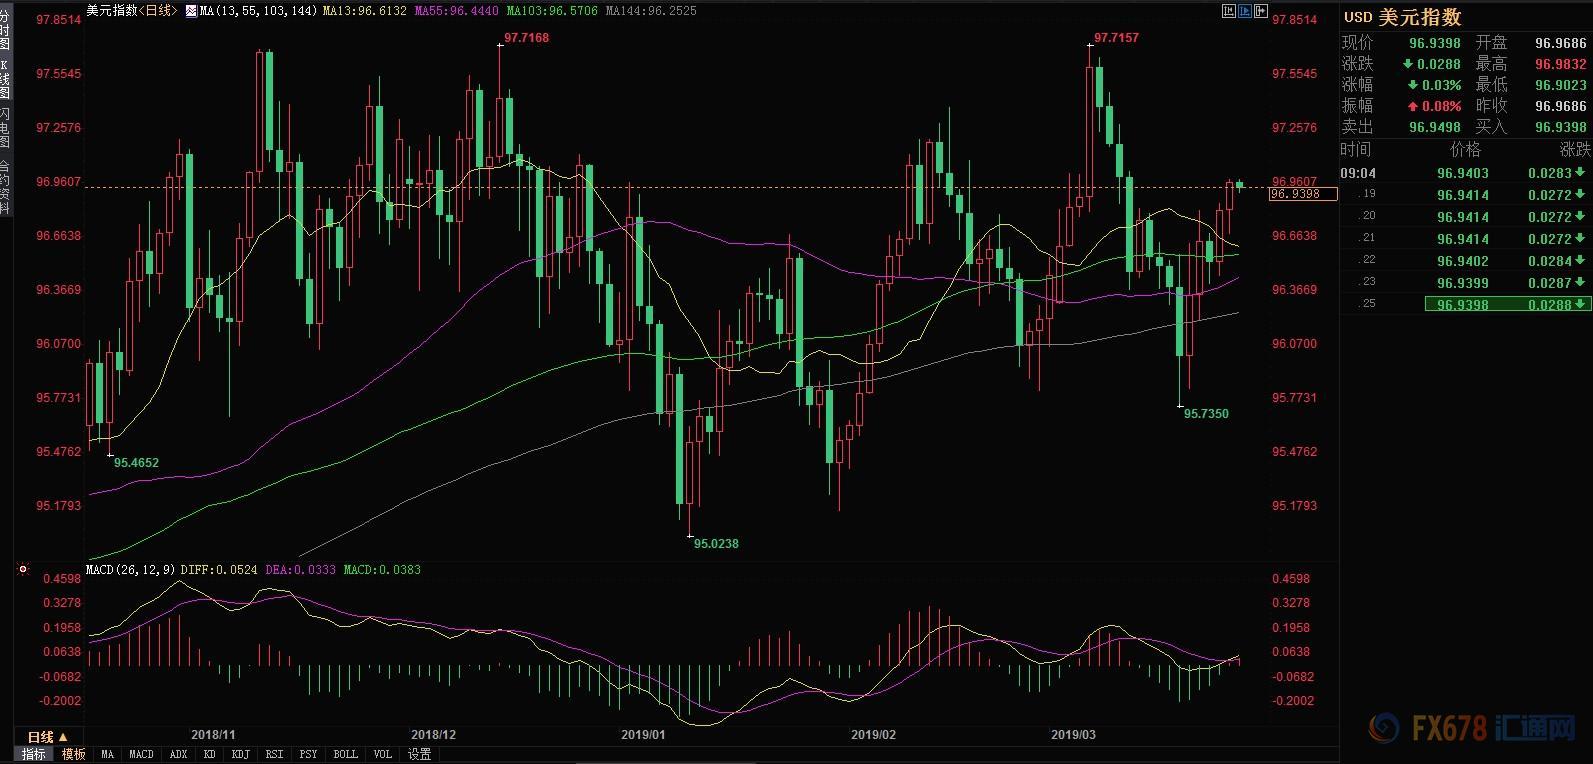Click the 95.4652 low price marker
Image resolution: width=1593 pixels, height=764 pixels.
click(x=136, y=463)
